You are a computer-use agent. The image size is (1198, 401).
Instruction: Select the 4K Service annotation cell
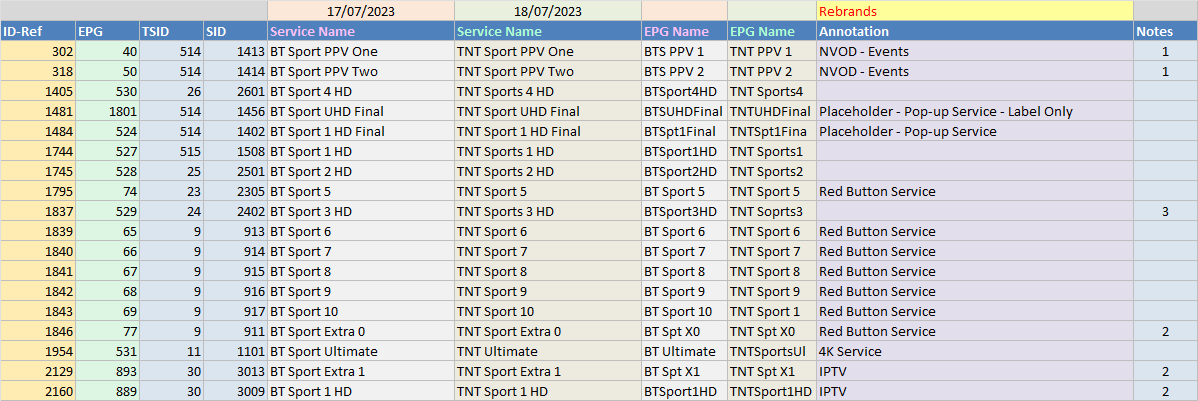click(973, 351)
